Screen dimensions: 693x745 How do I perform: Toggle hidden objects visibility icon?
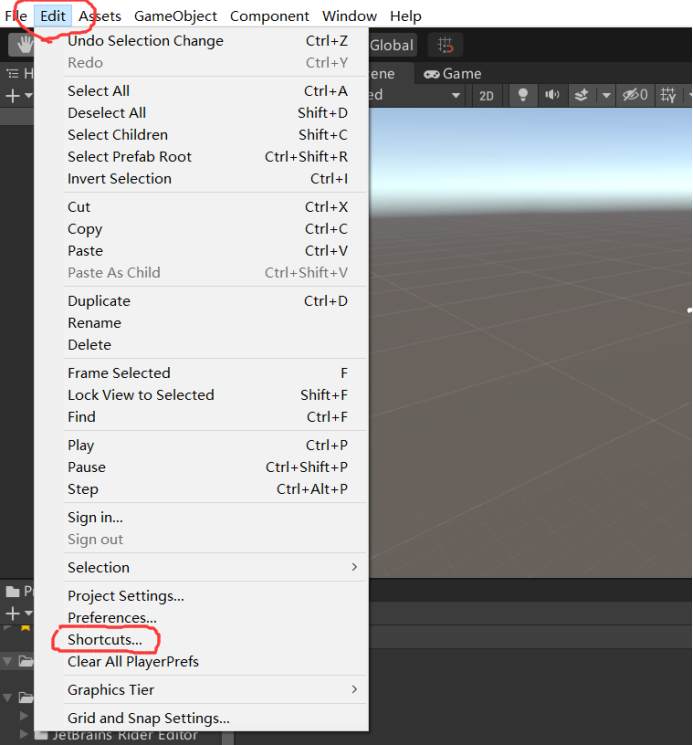point(635,95)
